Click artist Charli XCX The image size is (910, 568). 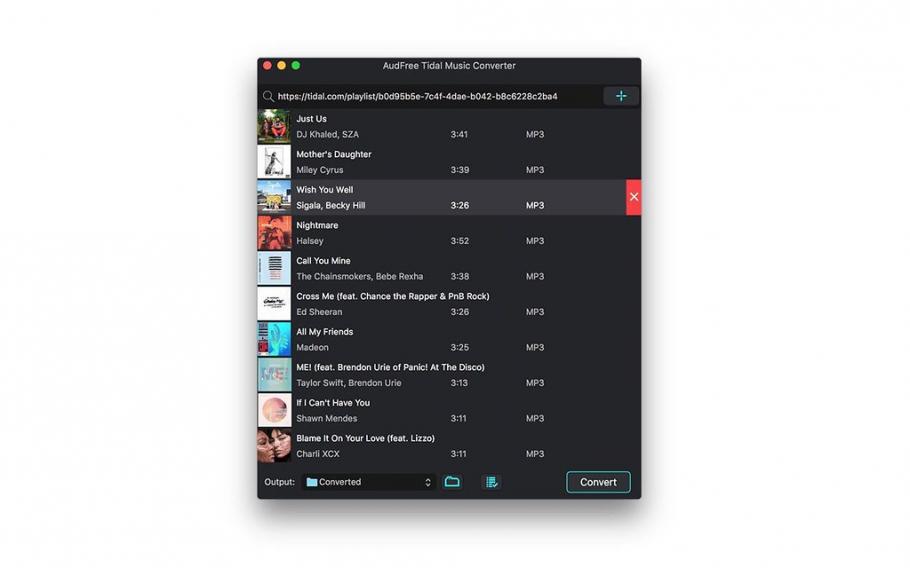pyautogui.click(x=318, y=454)
